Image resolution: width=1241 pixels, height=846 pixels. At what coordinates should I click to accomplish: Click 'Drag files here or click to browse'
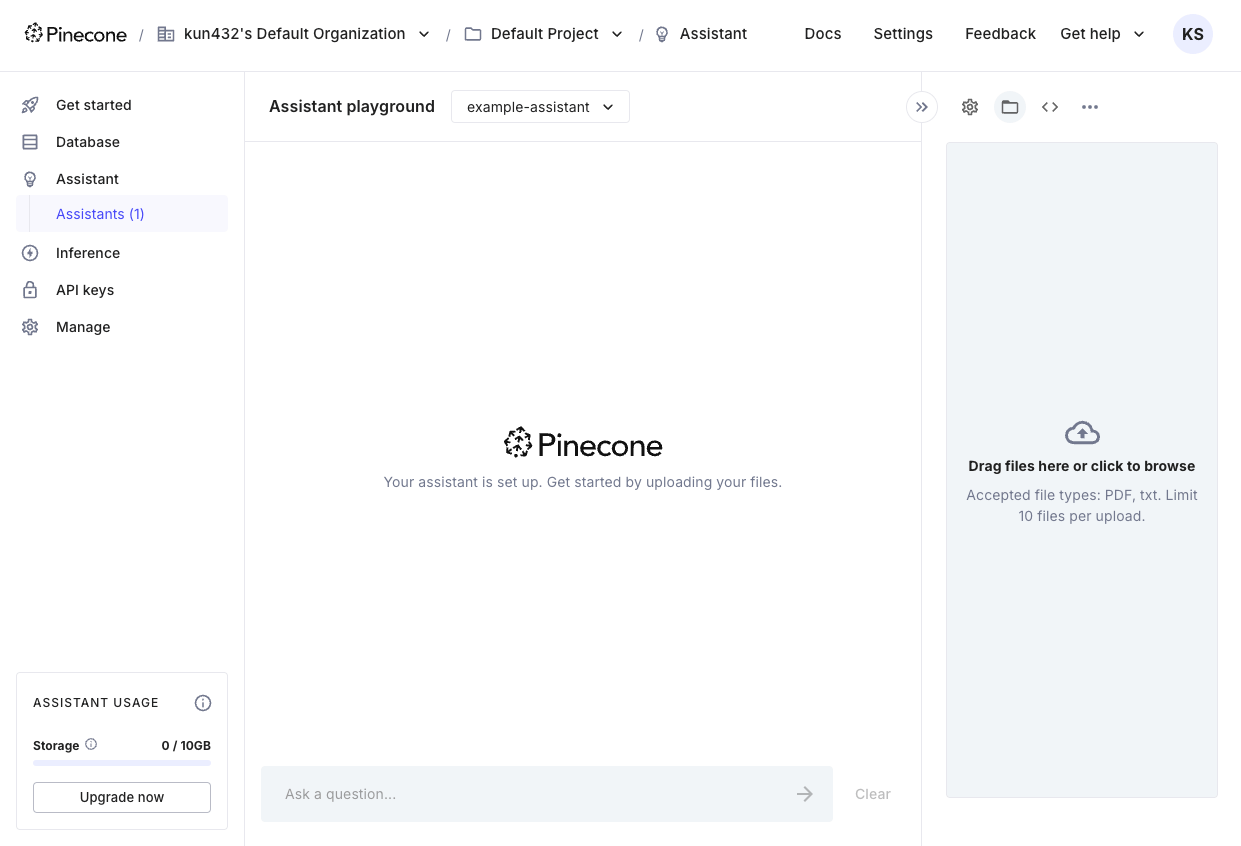pyautogui.click(x=1082, y=466)
